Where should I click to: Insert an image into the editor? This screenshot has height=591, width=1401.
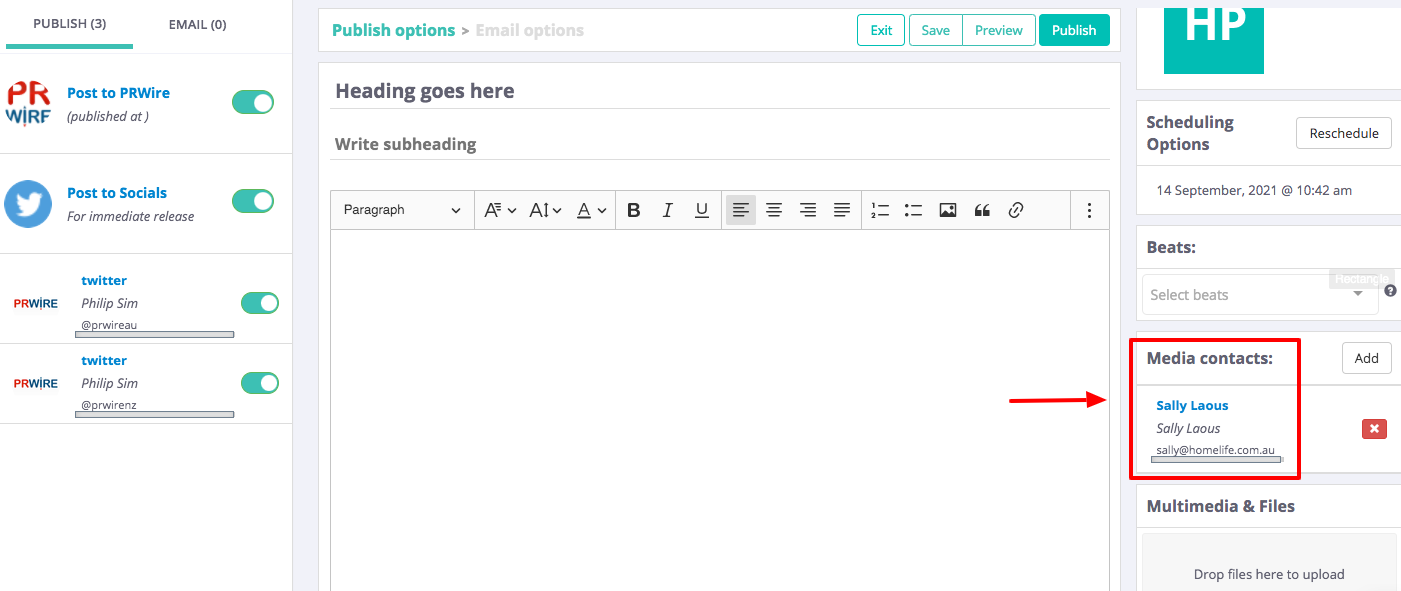coord(948,210)
